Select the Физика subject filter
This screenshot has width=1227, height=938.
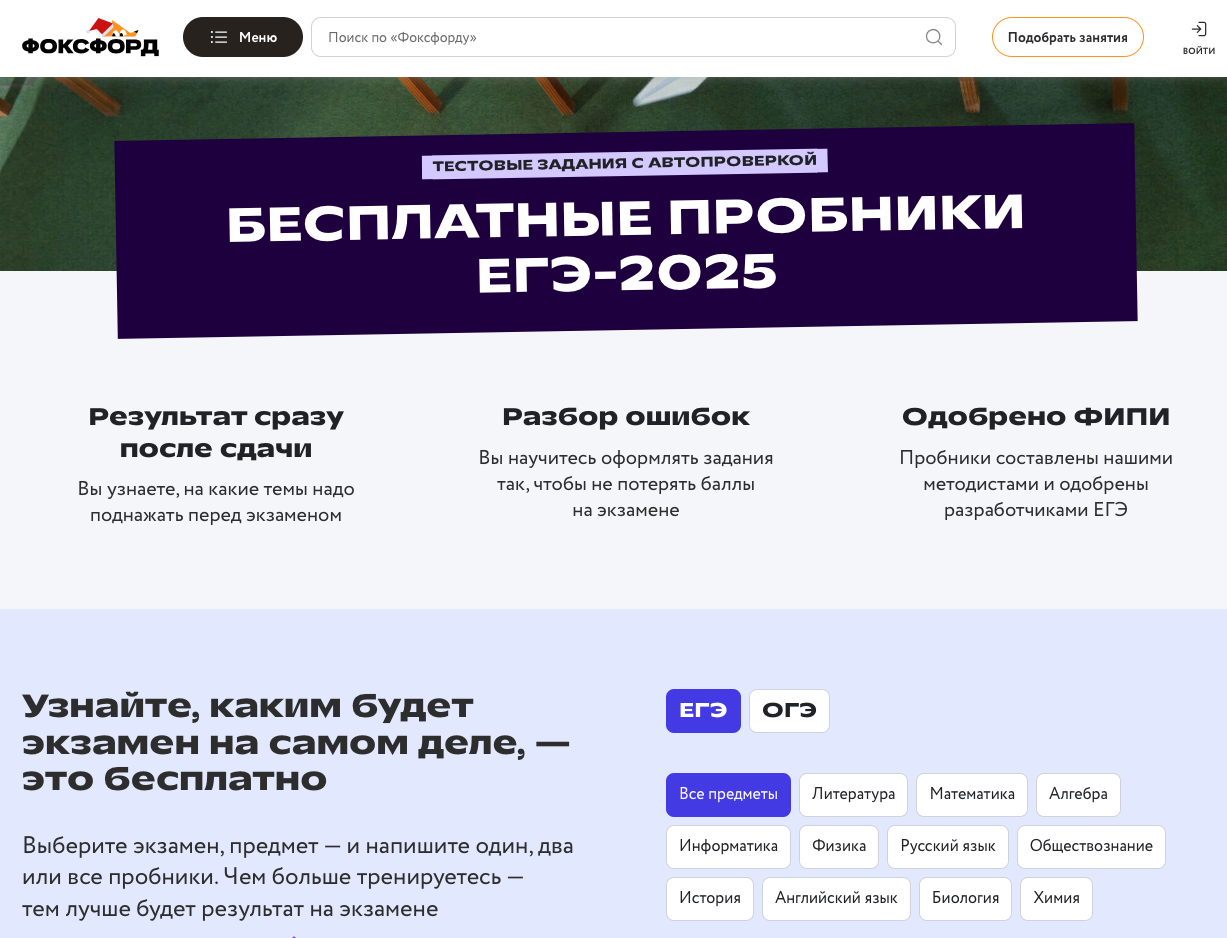click(839, 847)
